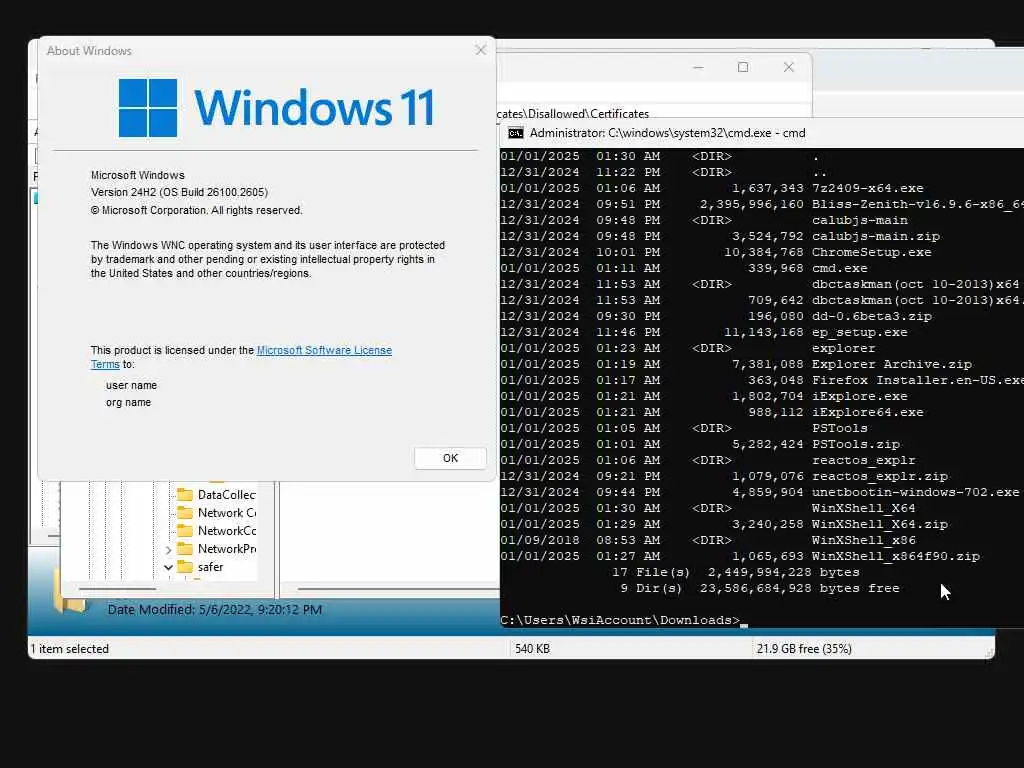
Task: Click iExplore.exe in cmd listing
Action: (x=859, y=396)
